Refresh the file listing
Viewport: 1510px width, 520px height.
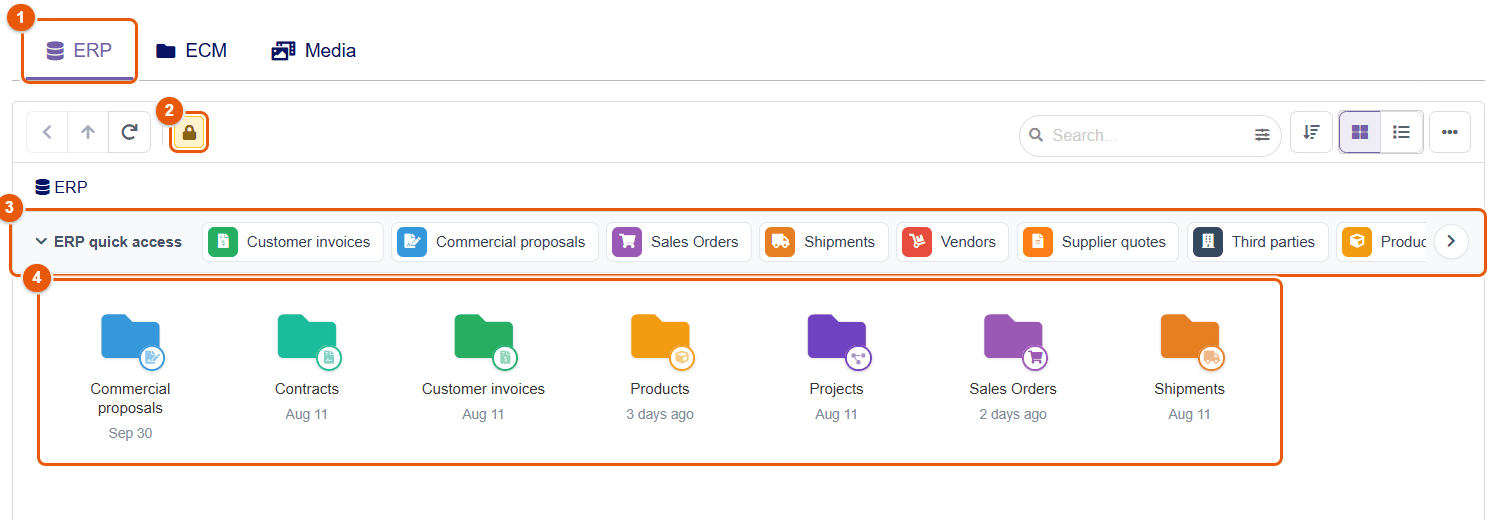[129, 132]
